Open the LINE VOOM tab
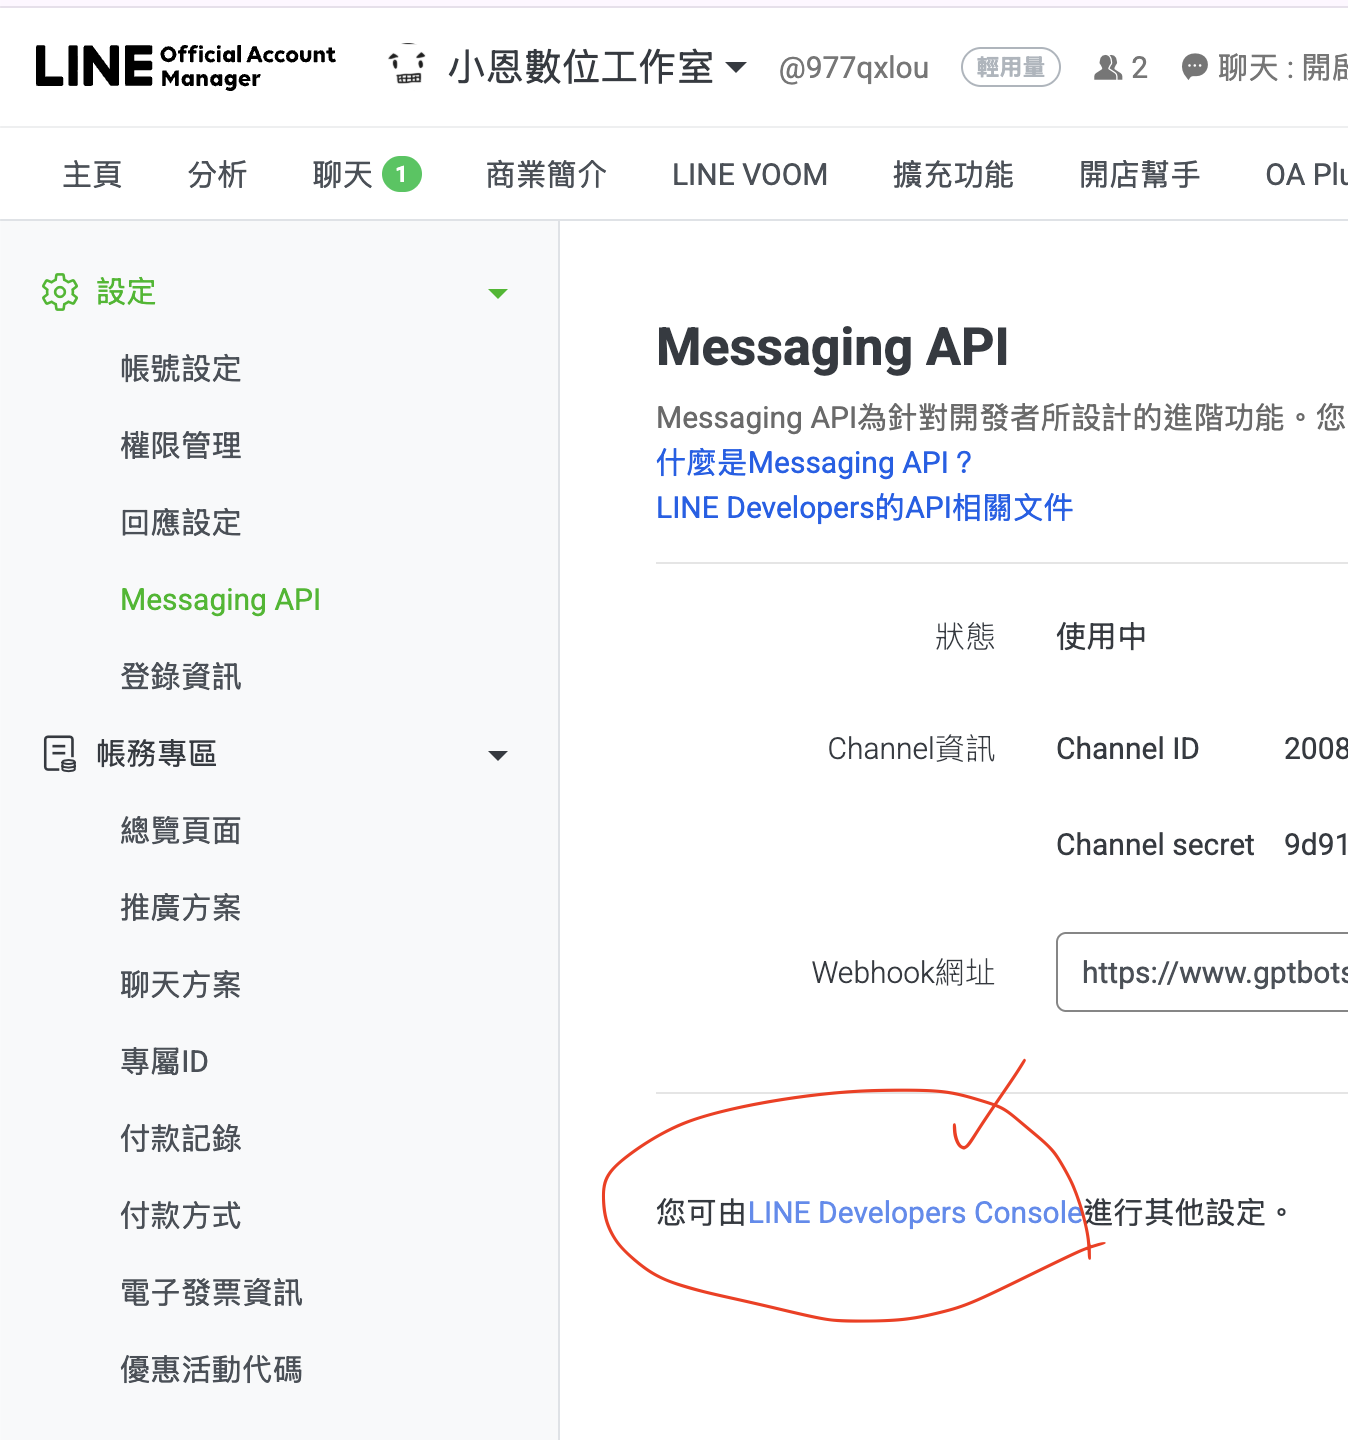This screenshot has width=1348, height=1440. (749, 174)
